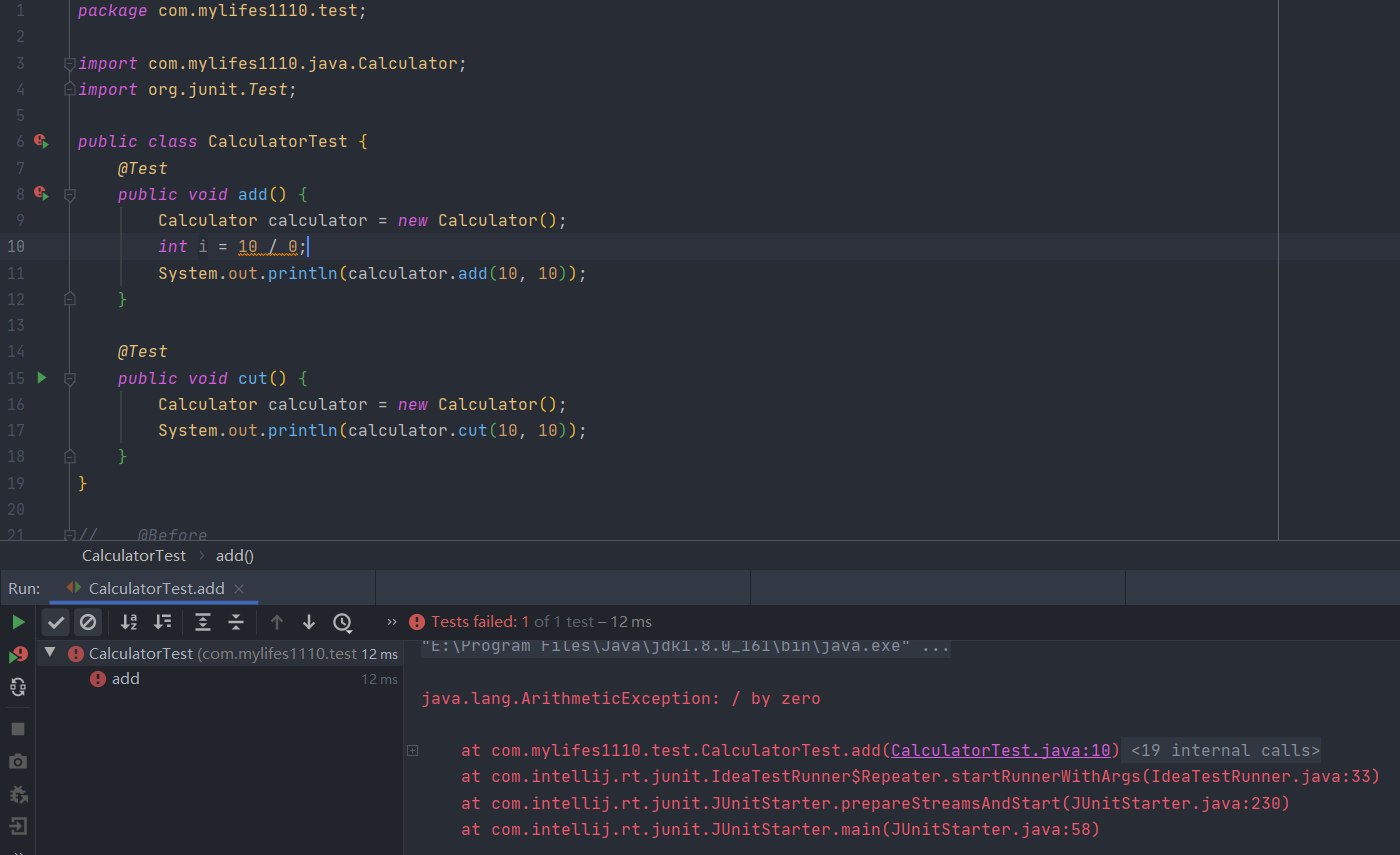Sort test results alphabetically
The width and height of the screenshot is (1400, 855).
click(129, 622)
